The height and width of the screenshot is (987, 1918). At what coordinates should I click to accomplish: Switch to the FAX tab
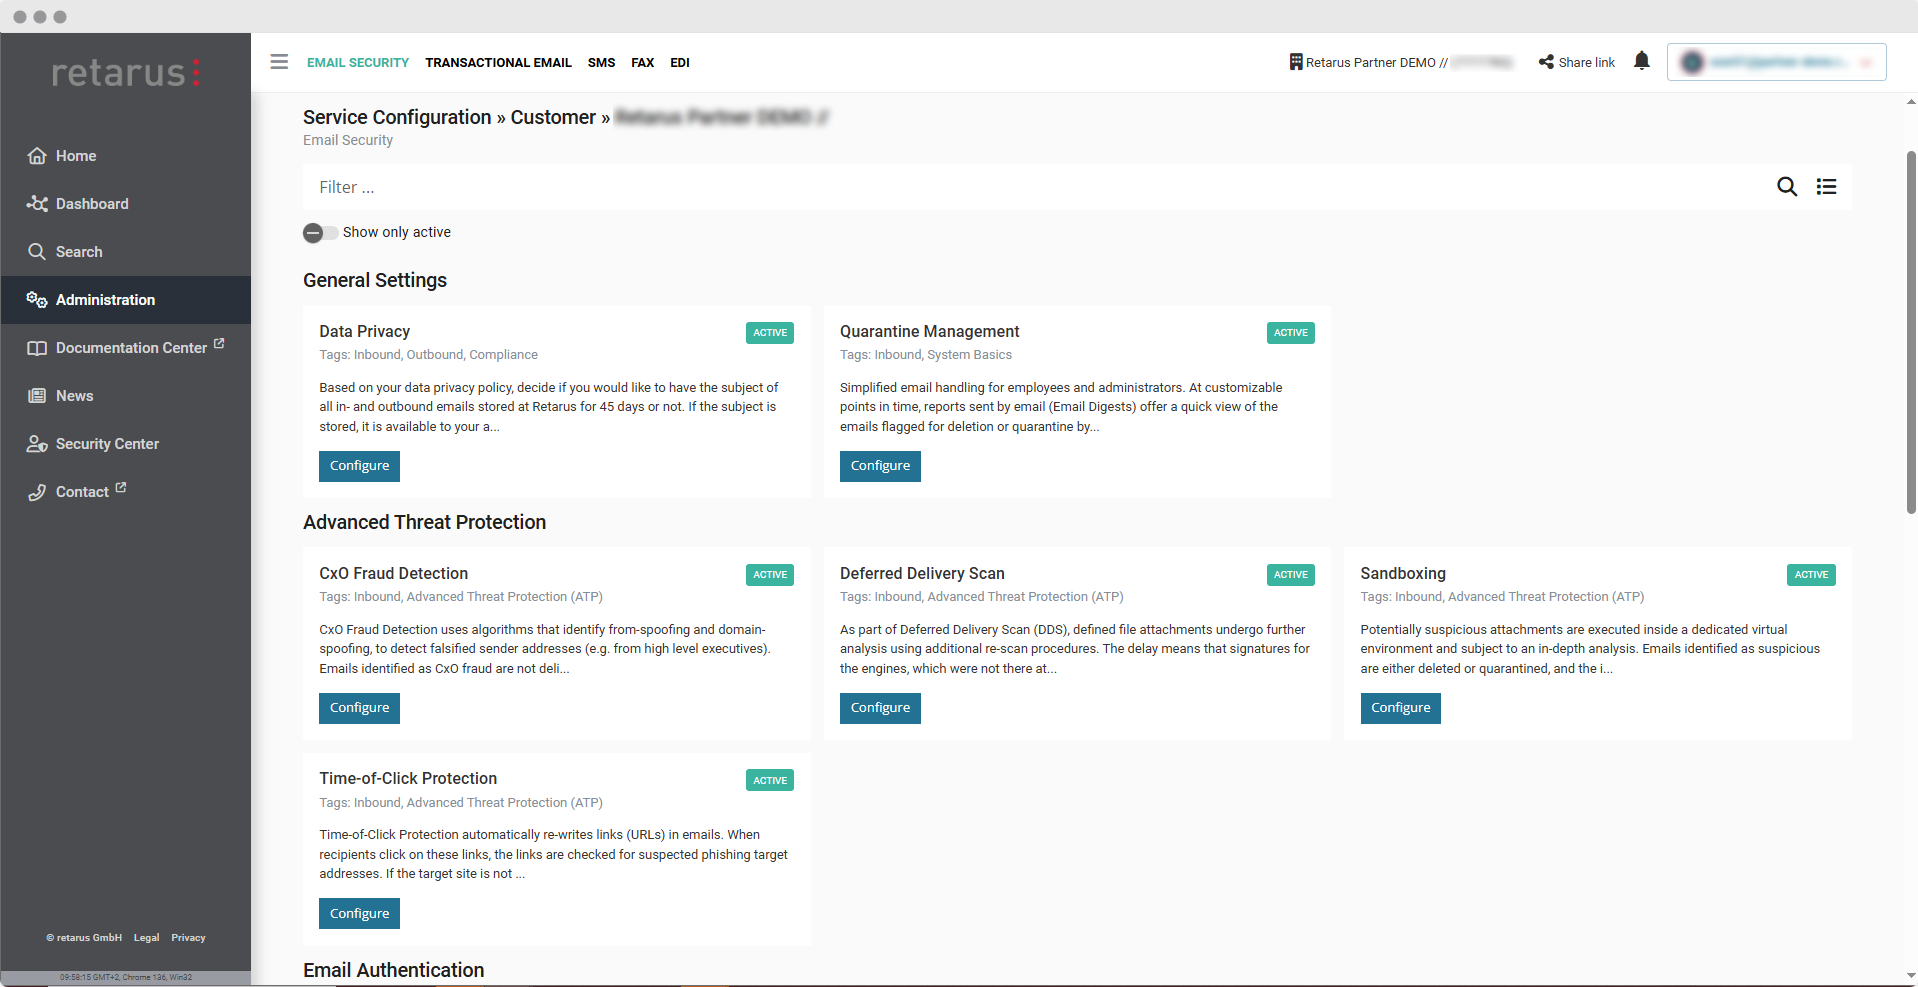point(642,62)
